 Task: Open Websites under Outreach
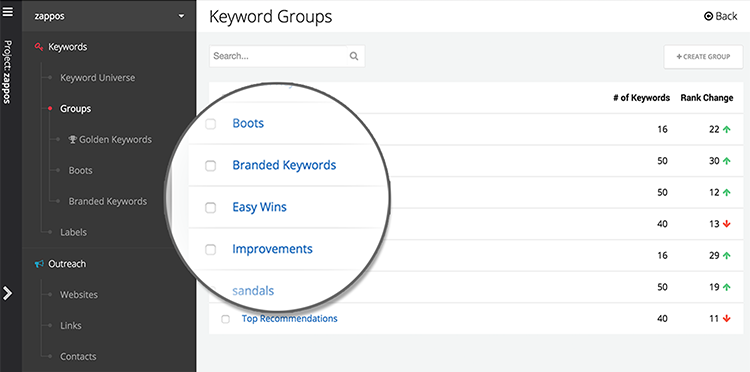tap(78, 295)
